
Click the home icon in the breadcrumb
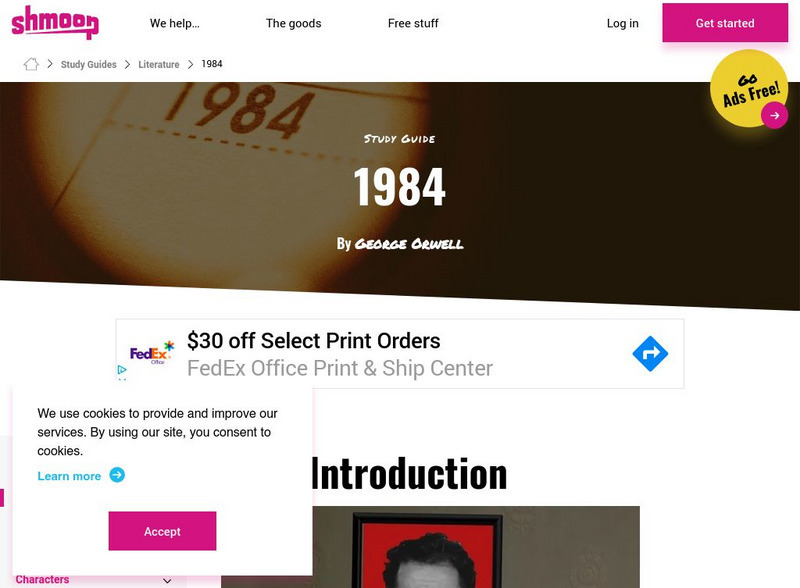coord(31,63)
